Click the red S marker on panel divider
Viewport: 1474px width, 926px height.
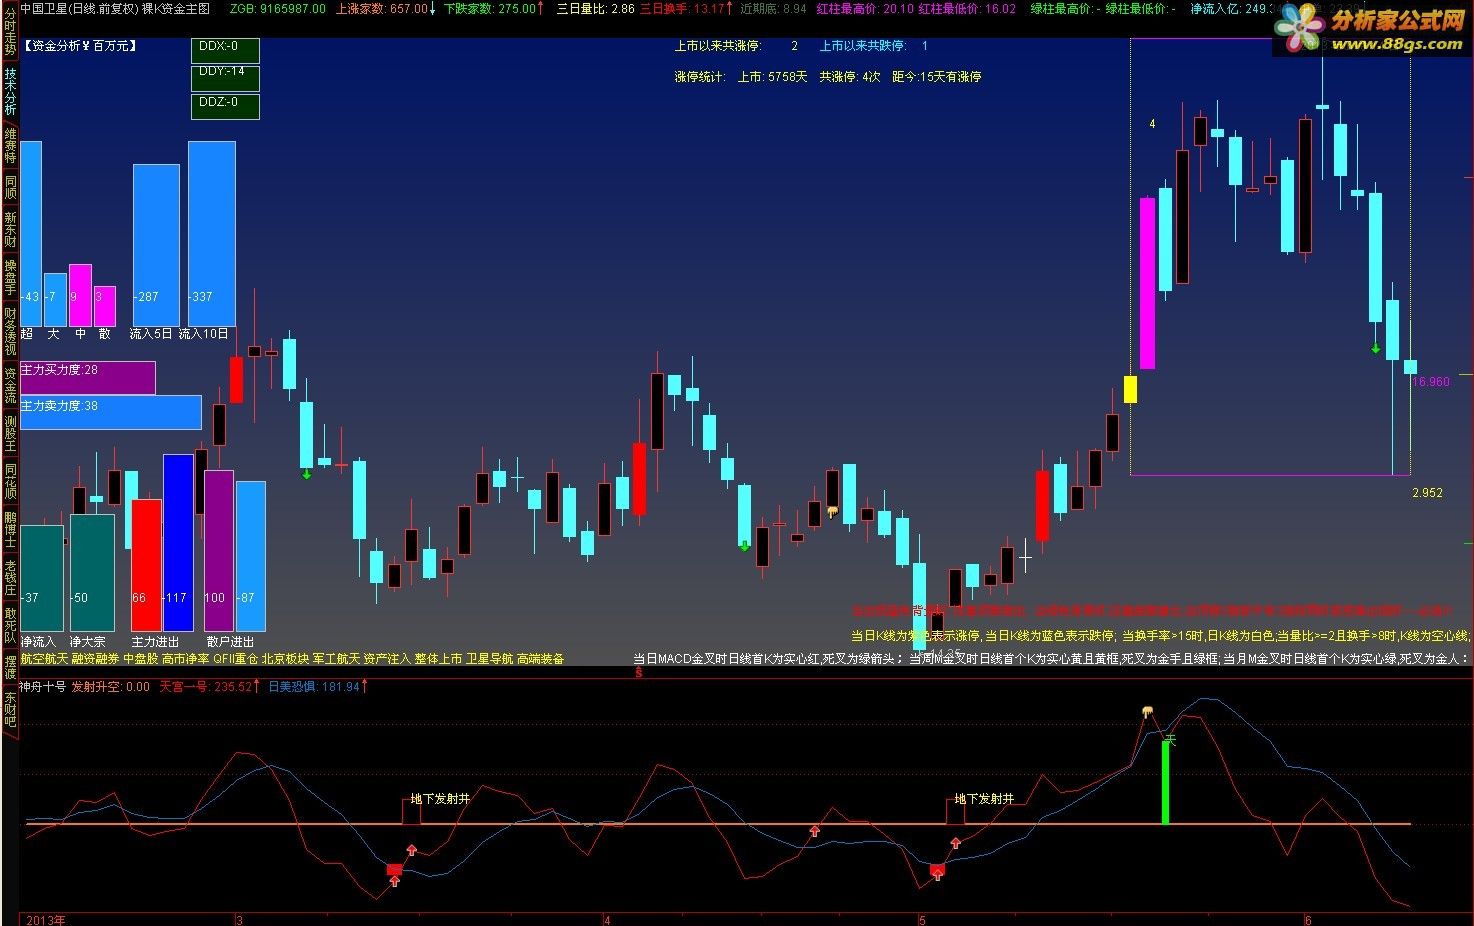(x=638, y=673)
